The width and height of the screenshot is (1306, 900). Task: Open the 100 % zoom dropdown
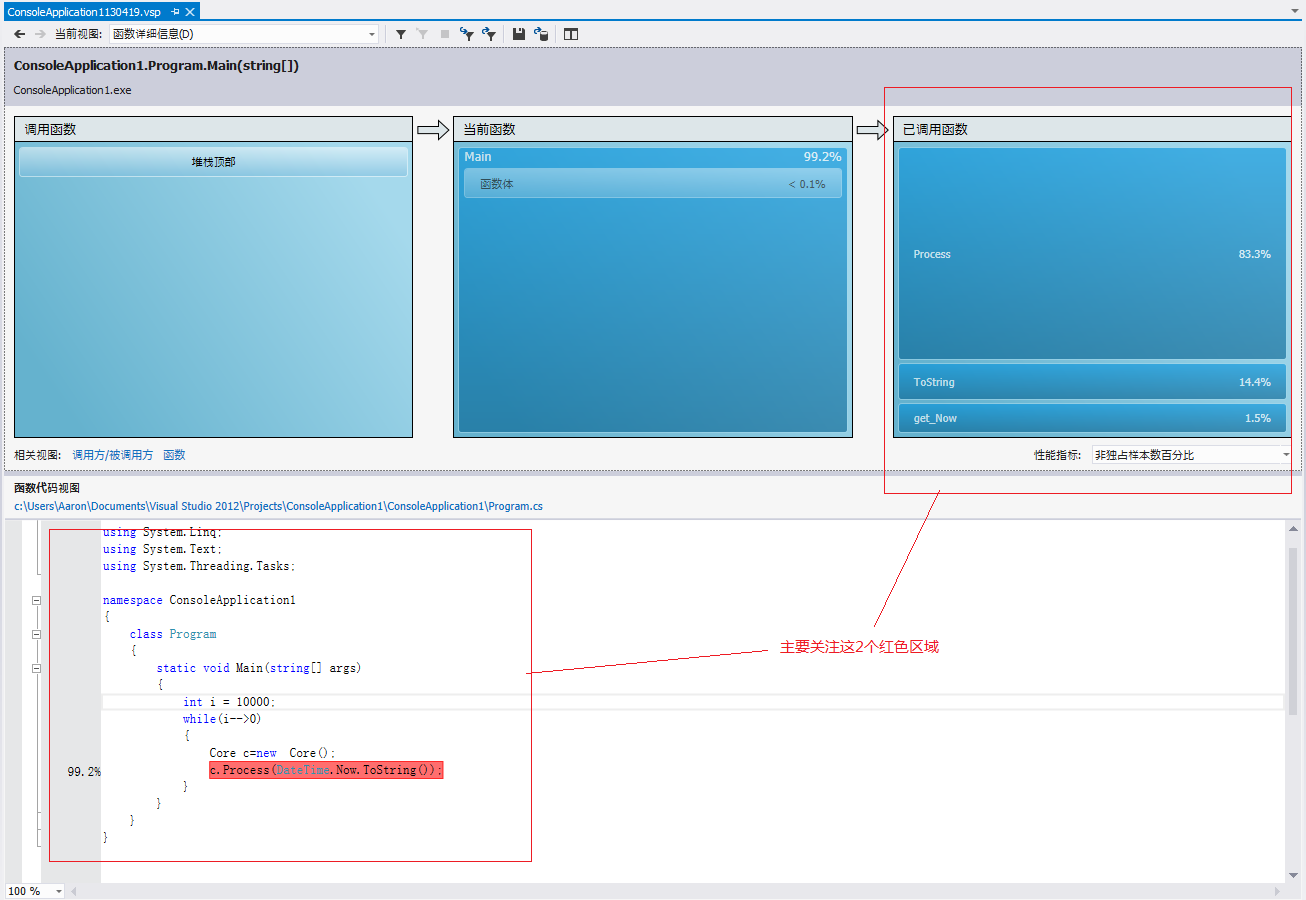pyautogui.click(x=58, y=891)
